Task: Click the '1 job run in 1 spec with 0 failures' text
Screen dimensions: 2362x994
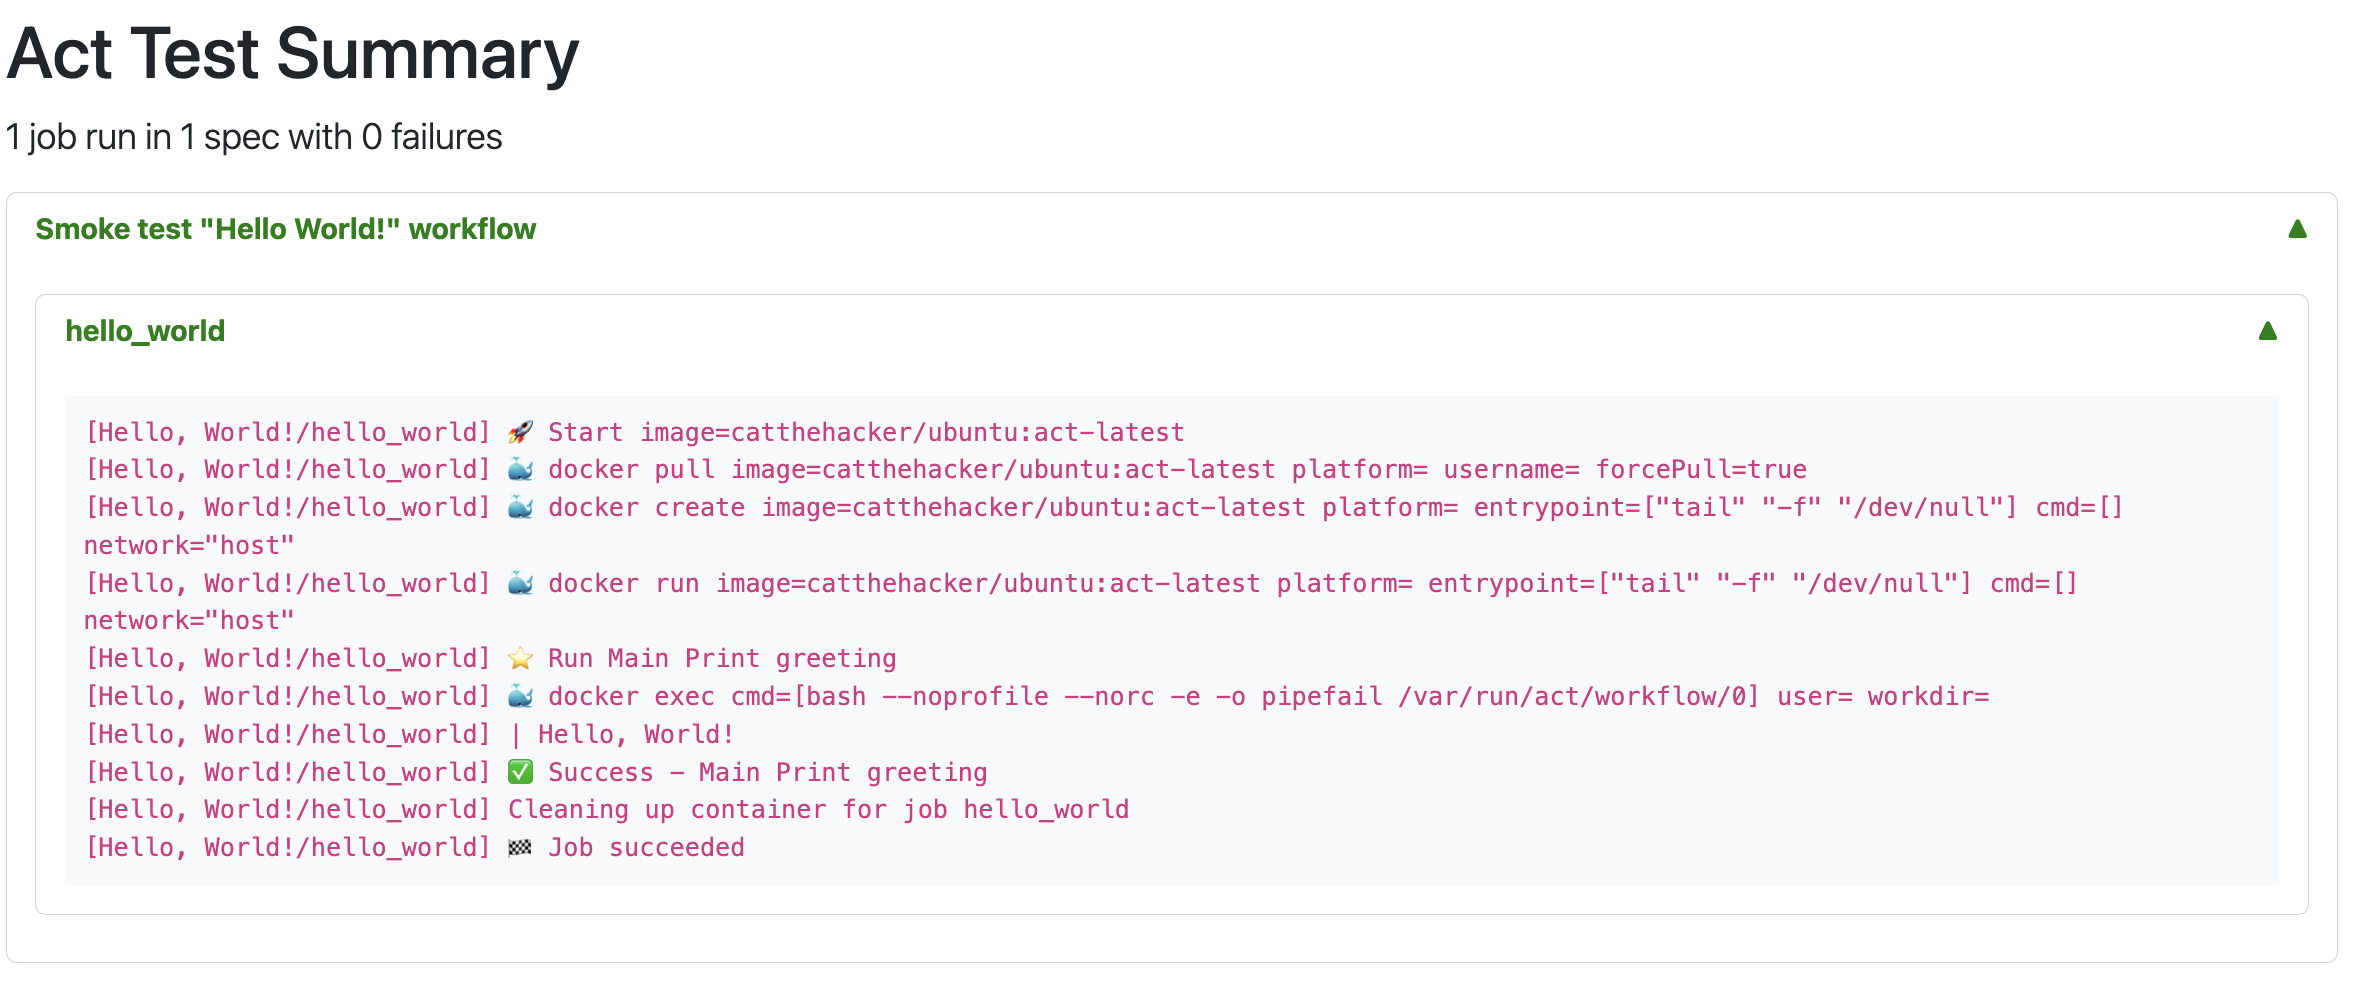Action: click(x=254, y=137)
